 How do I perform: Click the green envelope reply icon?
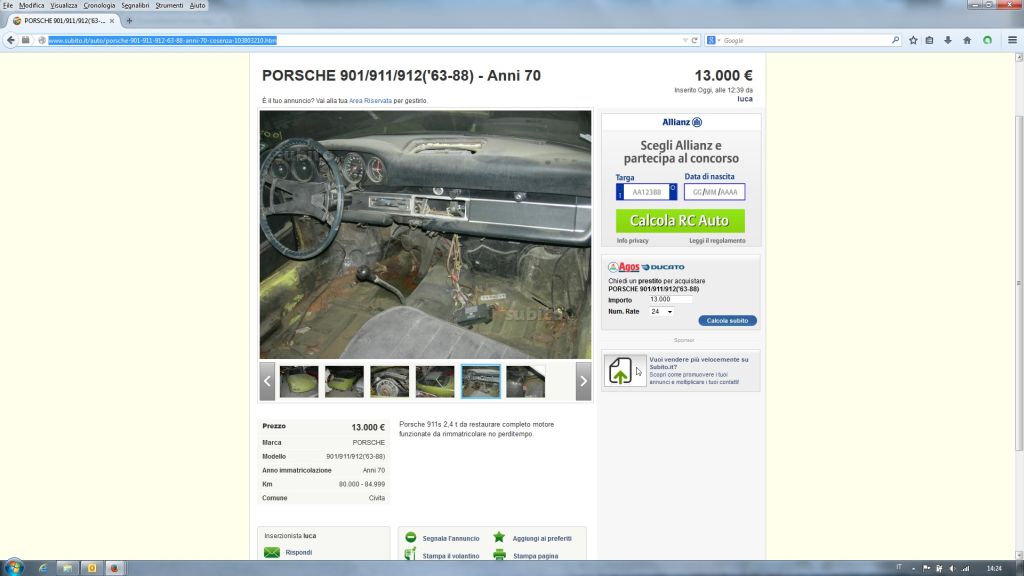pyautogui.click(x=272, y=552)
